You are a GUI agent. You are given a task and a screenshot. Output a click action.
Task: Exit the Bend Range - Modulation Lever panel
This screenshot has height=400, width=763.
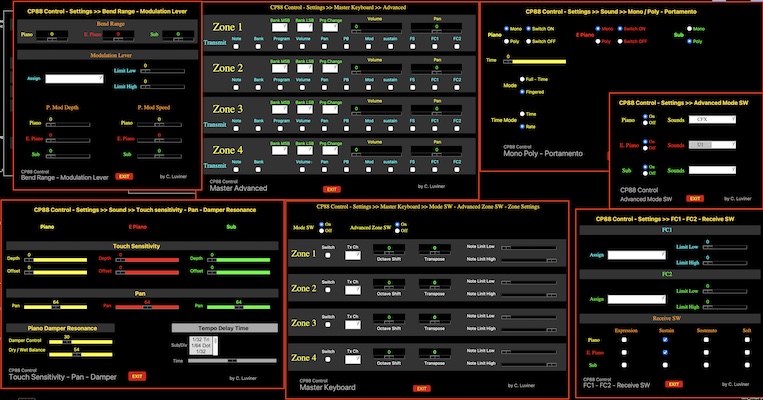pyautogui.click(x=124, y=176)
